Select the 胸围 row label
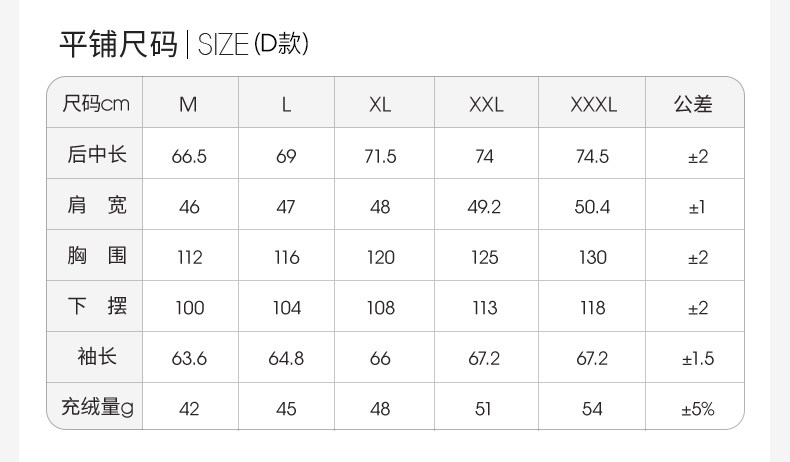The image size is (790, 462). (97, 256)
